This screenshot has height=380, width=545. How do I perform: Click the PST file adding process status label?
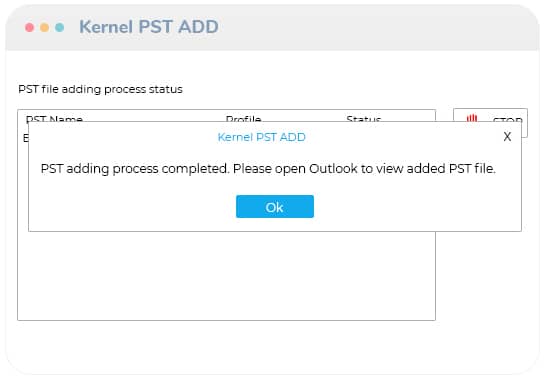click(x=100, y=89)
